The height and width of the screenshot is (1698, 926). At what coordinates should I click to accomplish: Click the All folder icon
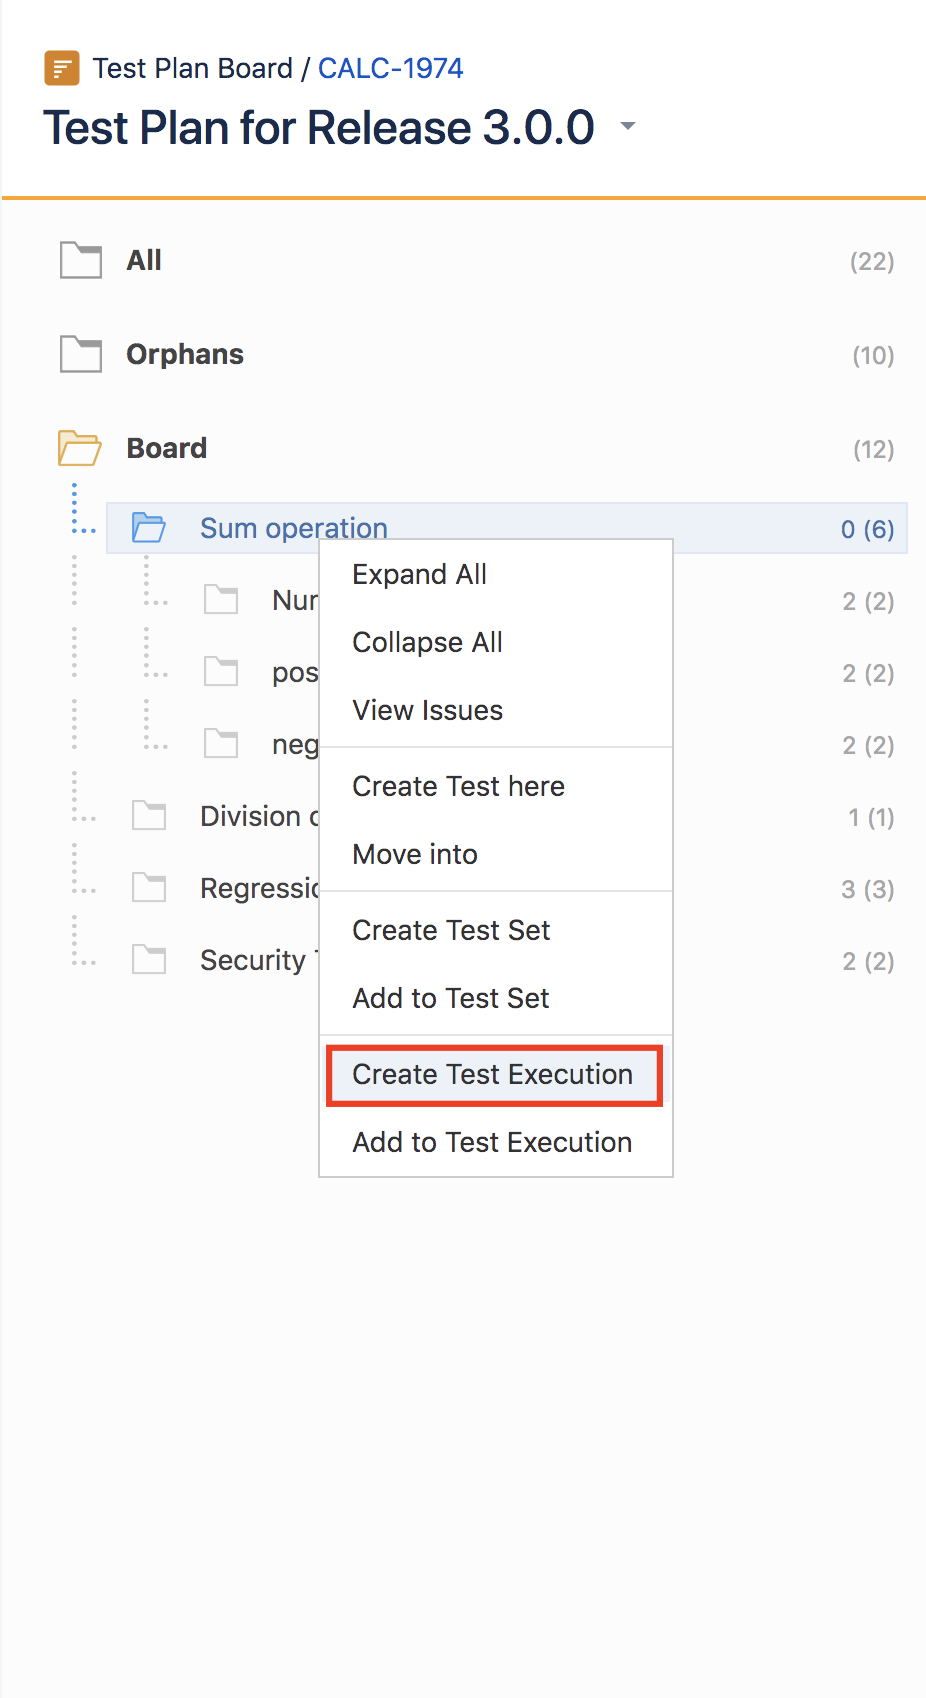click(x=81, y=260)
